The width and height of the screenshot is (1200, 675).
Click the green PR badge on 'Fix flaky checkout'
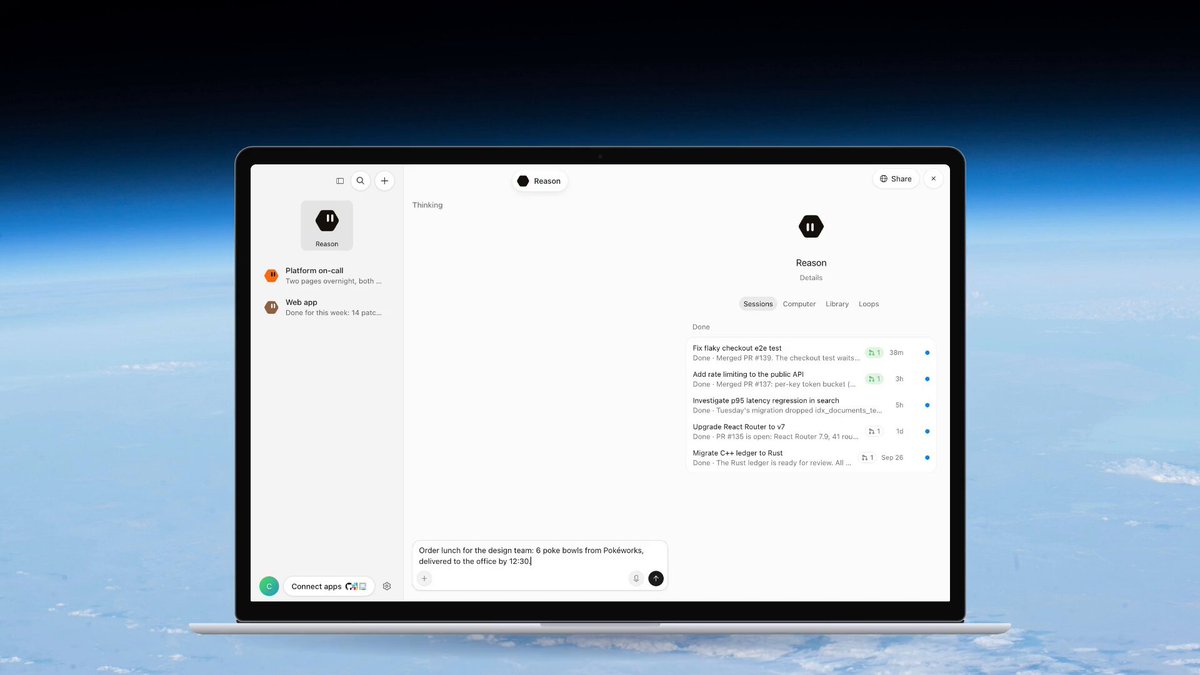pos(874,353)
